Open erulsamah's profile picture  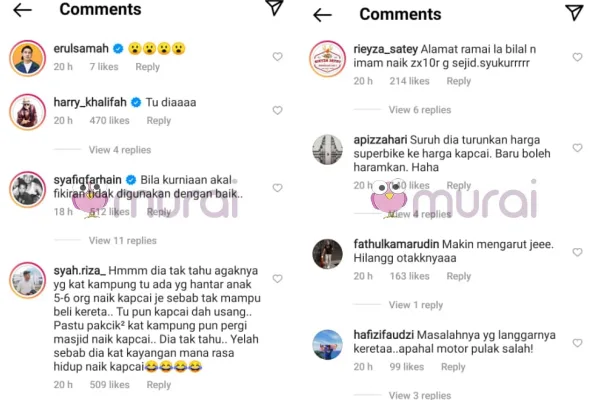27,58
